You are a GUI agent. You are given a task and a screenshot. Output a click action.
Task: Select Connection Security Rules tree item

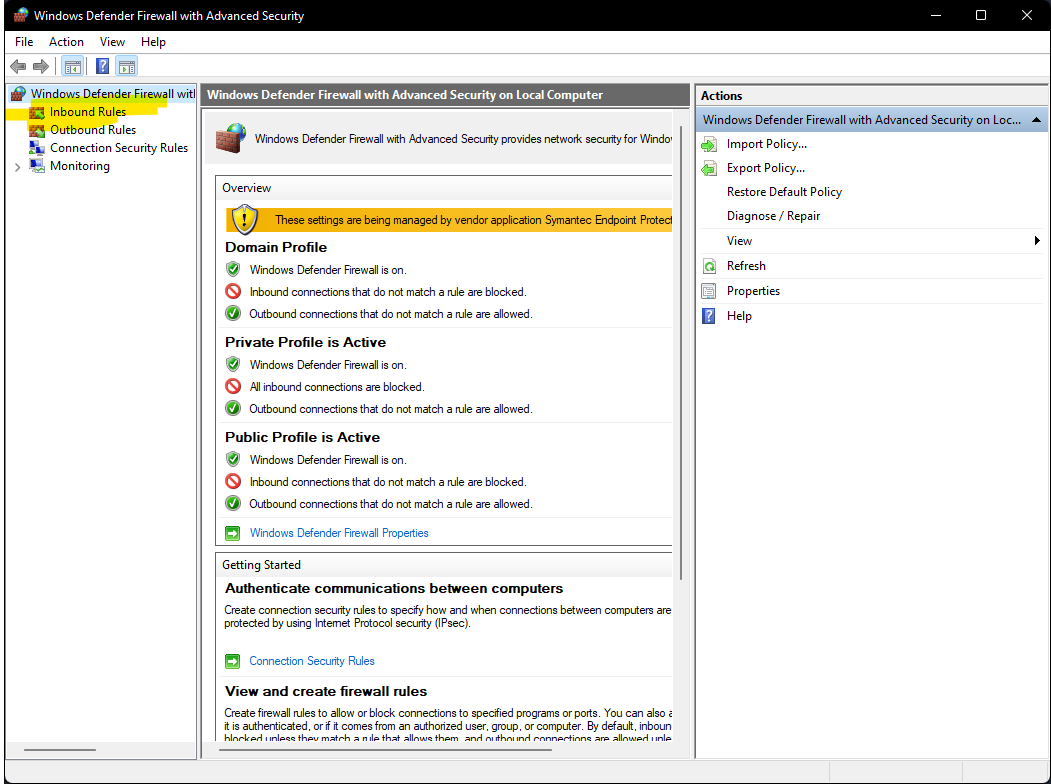(119, 148)
